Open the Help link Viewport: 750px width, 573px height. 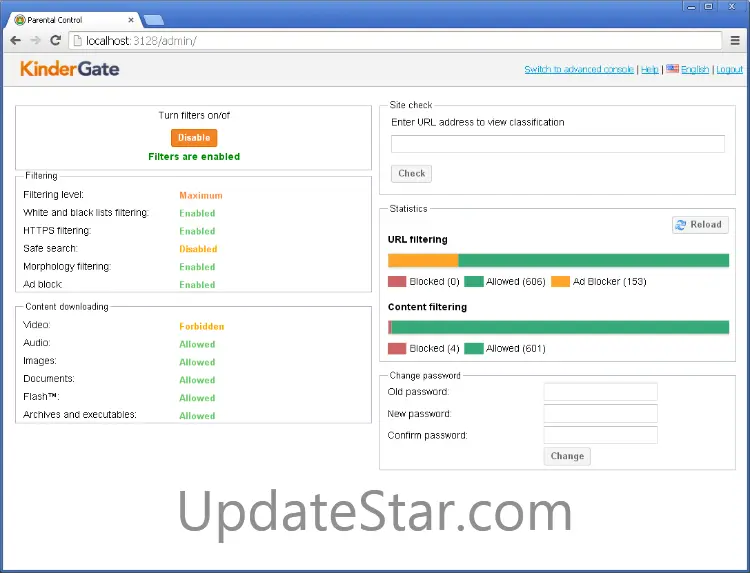pyautogui.click(x=650, y=69)
